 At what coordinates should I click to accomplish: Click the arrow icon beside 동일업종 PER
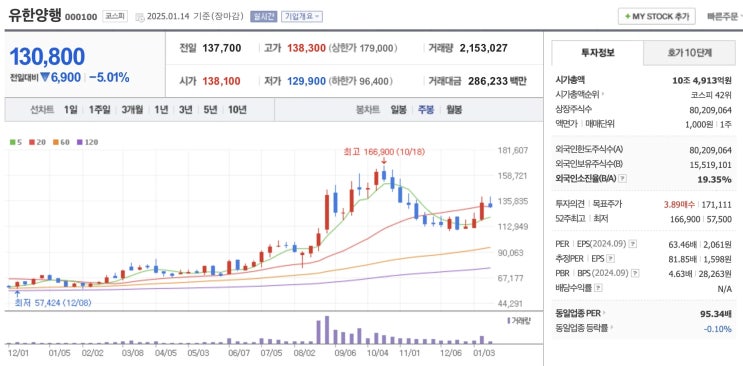pos(604,313)
